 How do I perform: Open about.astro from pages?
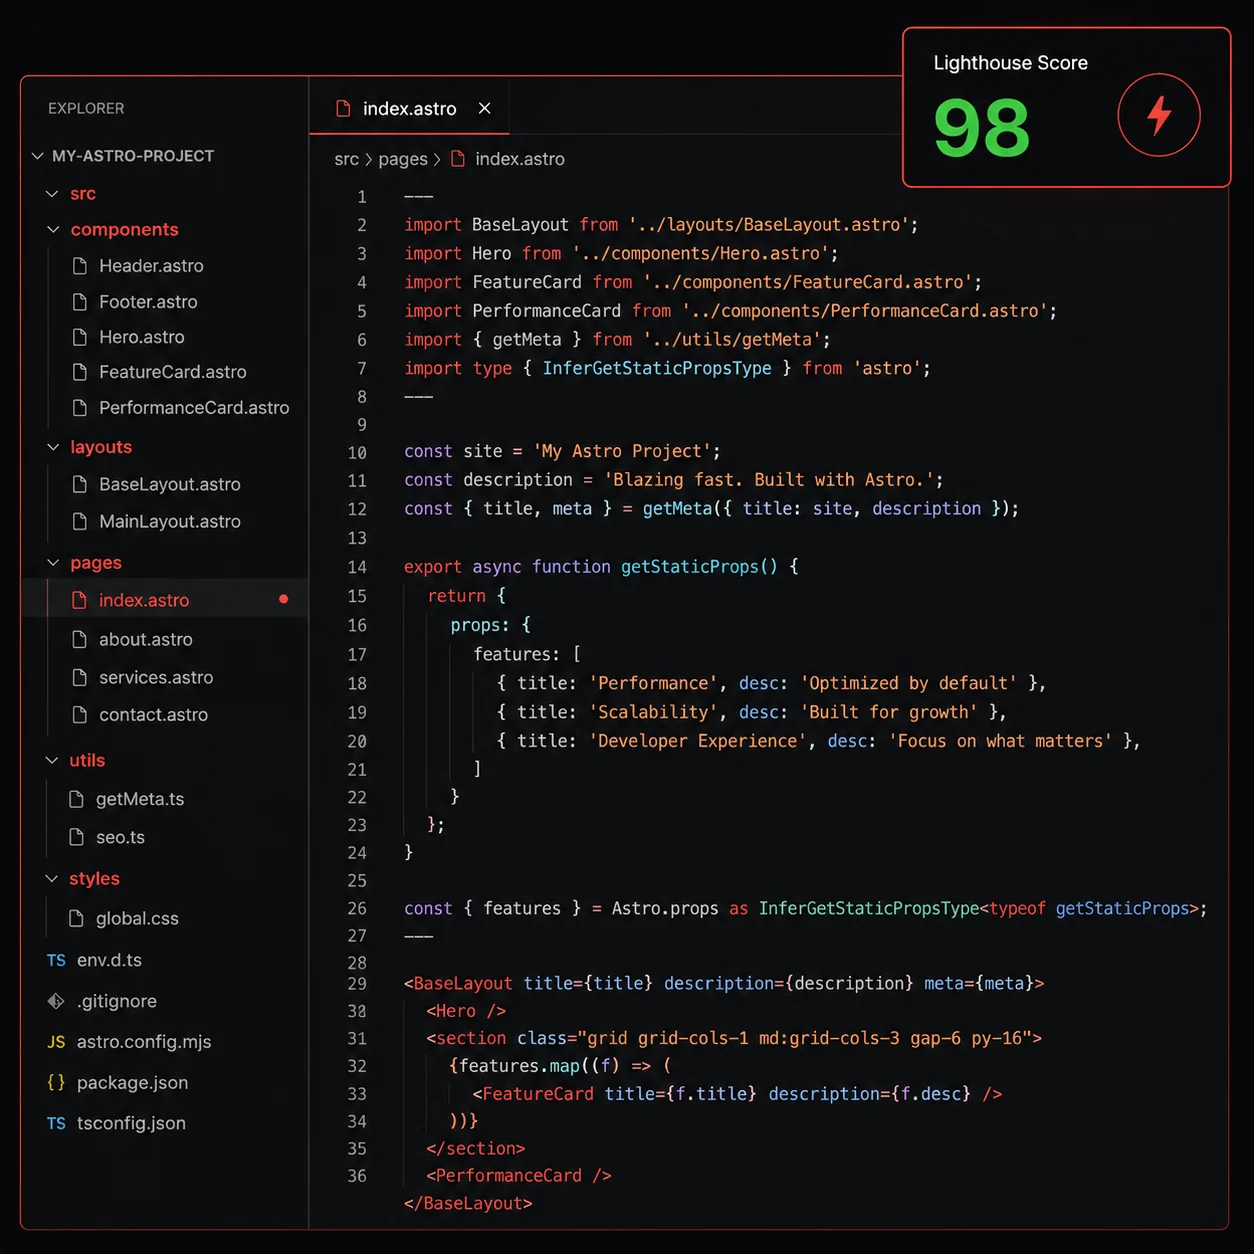coord(146,639)
